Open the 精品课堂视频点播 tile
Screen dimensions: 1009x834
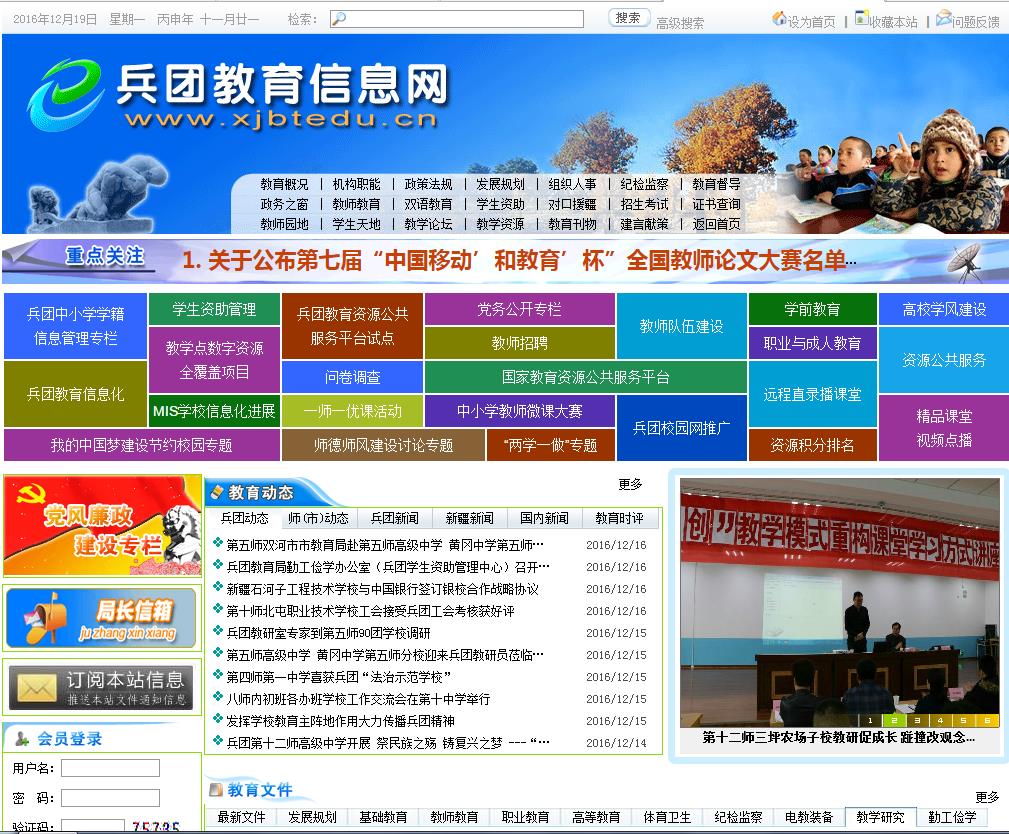[944, 428]
